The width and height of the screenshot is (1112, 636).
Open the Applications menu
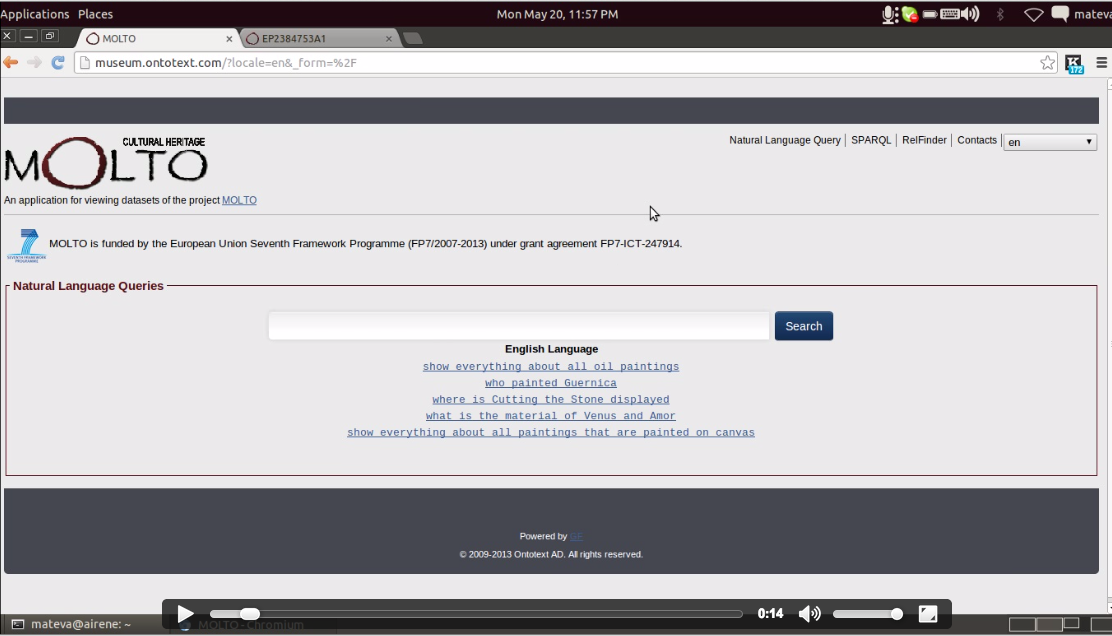coord(35,14)
